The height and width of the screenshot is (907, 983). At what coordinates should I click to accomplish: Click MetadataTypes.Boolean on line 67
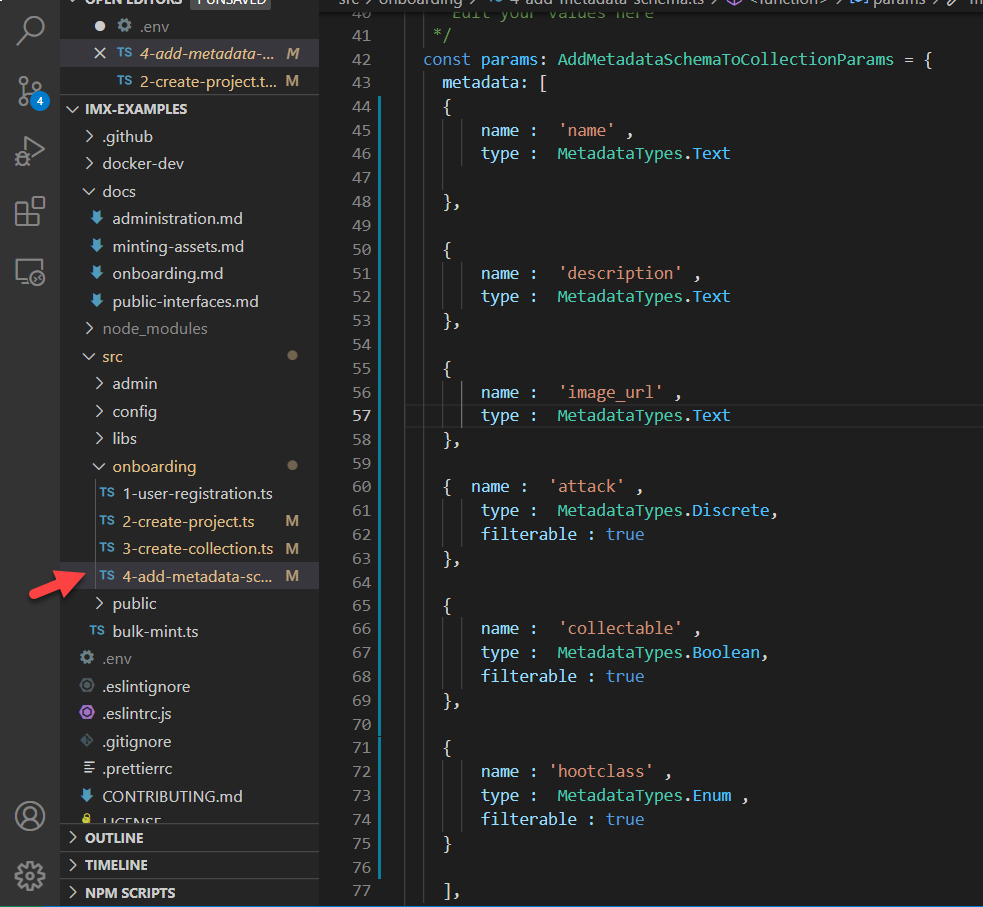[659, 653]
